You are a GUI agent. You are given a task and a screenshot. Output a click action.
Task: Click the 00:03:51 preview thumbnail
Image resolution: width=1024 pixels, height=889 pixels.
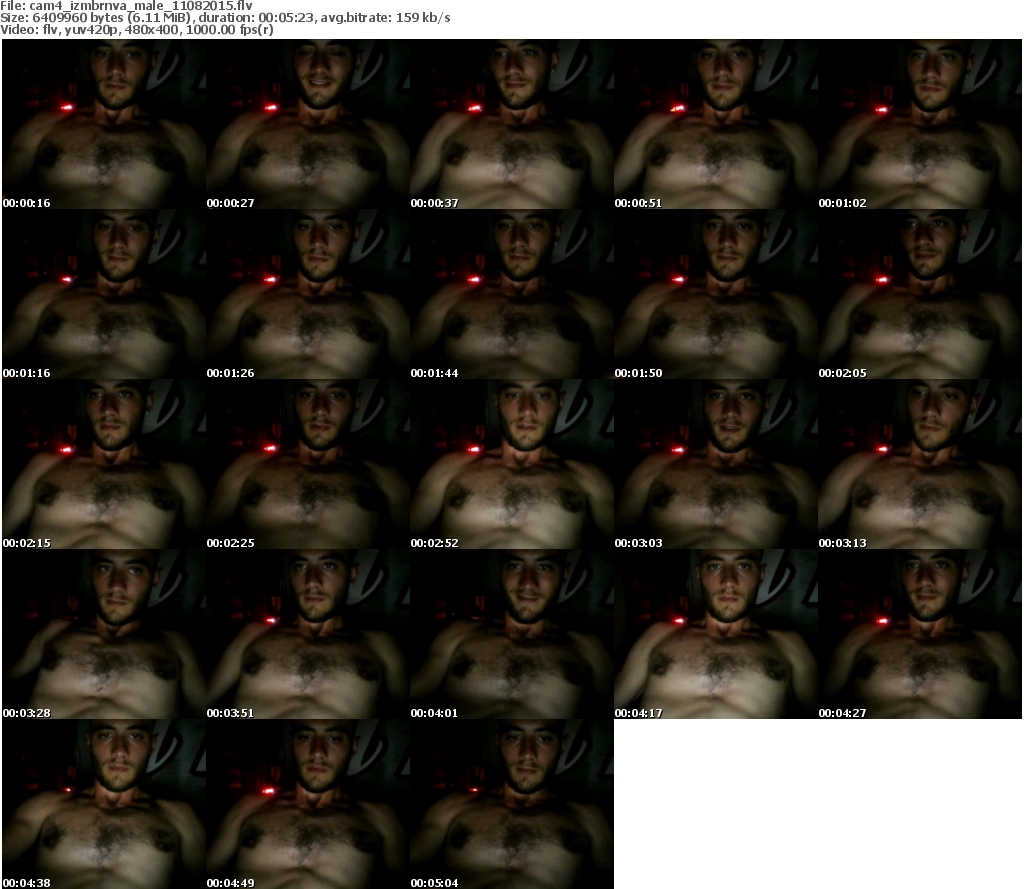pyautogui.click(x=308, y=634)
